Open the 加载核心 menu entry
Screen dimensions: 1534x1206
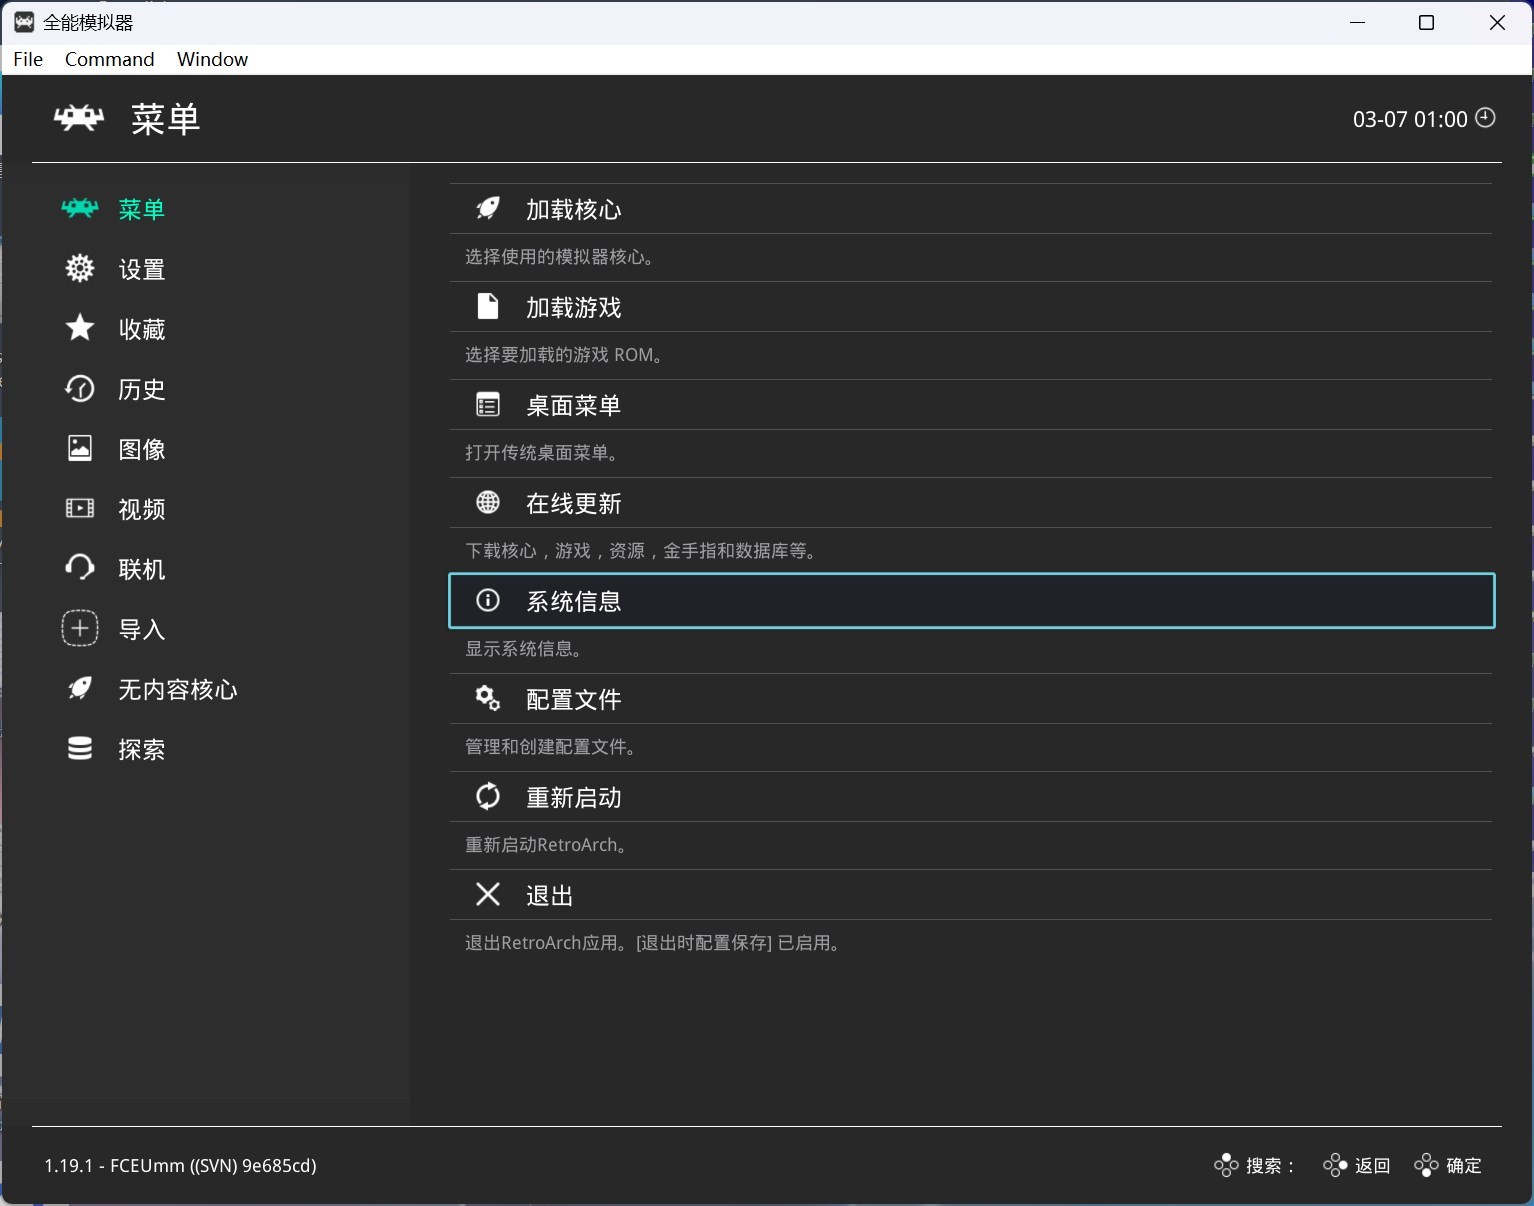click(x=971, y=209)
